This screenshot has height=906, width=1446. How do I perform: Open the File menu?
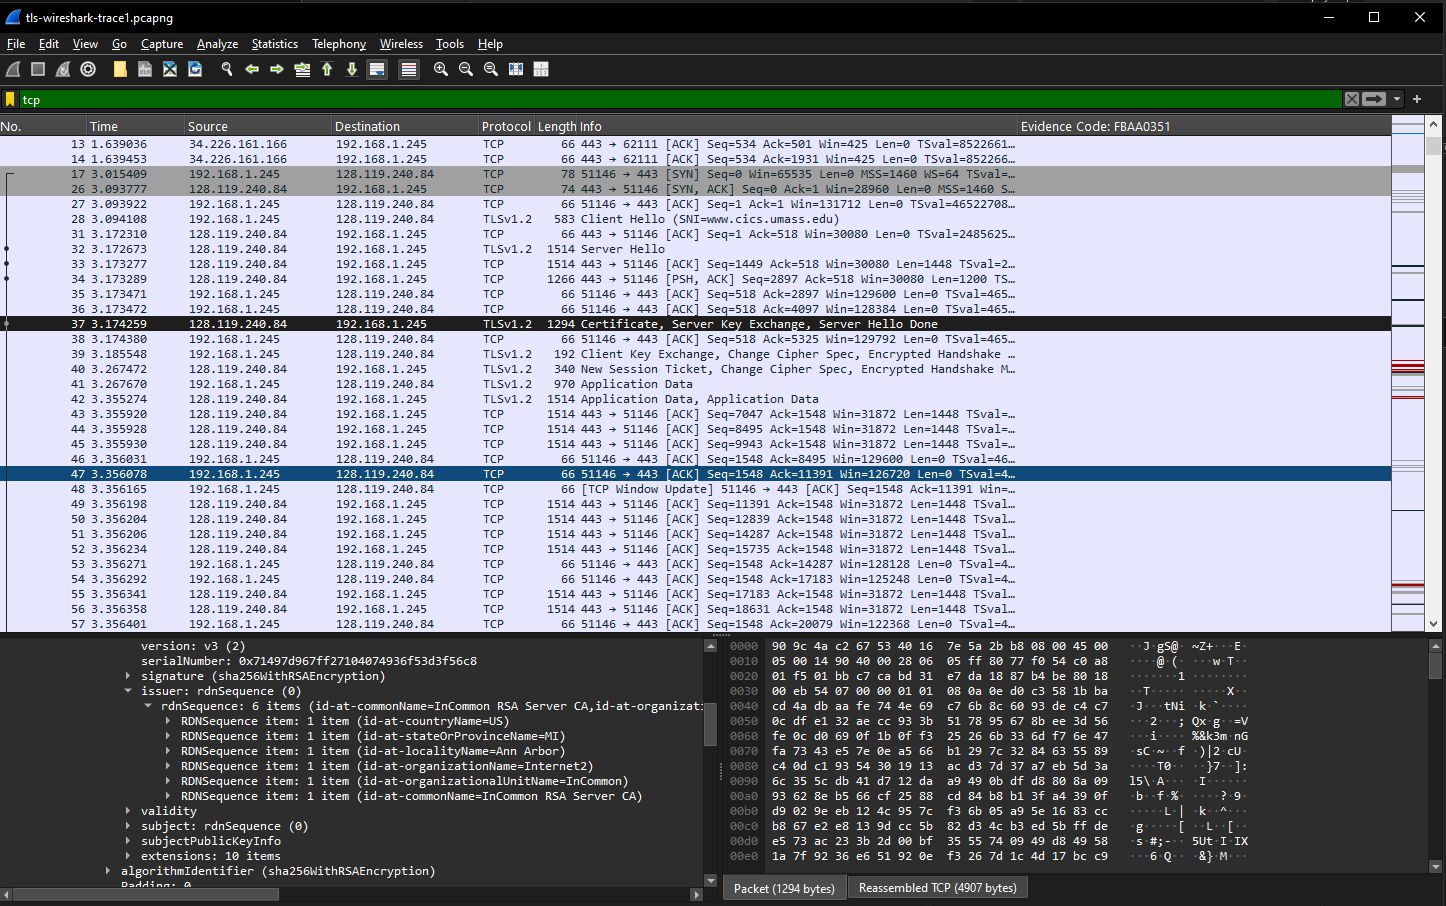click(x=16, y=44)
